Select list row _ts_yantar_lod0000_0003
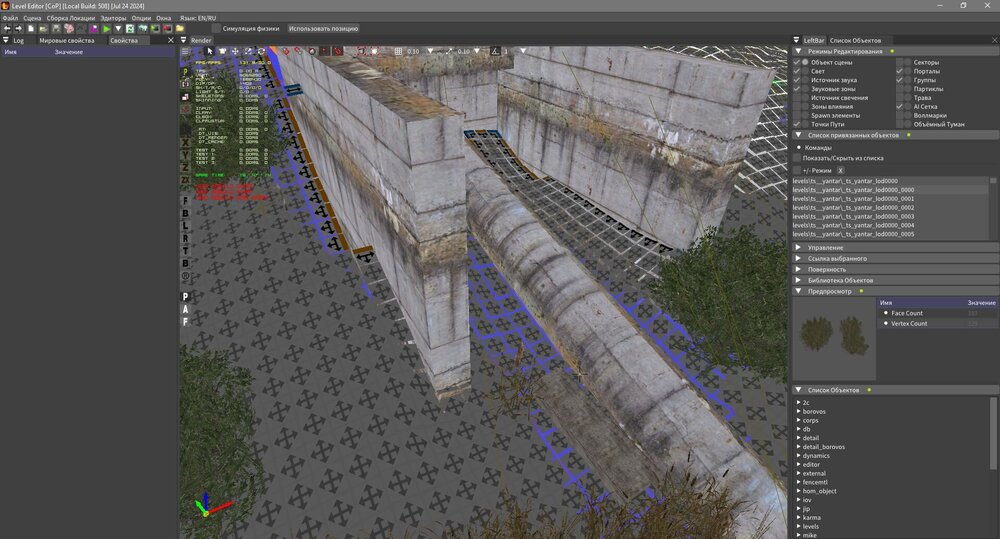 (x=890, y=216)
